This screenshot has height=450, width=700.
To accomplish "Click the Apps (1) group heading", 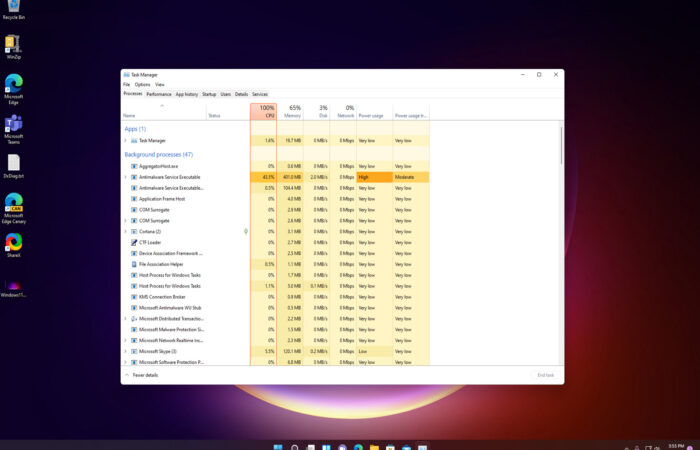I will (135, 129).
